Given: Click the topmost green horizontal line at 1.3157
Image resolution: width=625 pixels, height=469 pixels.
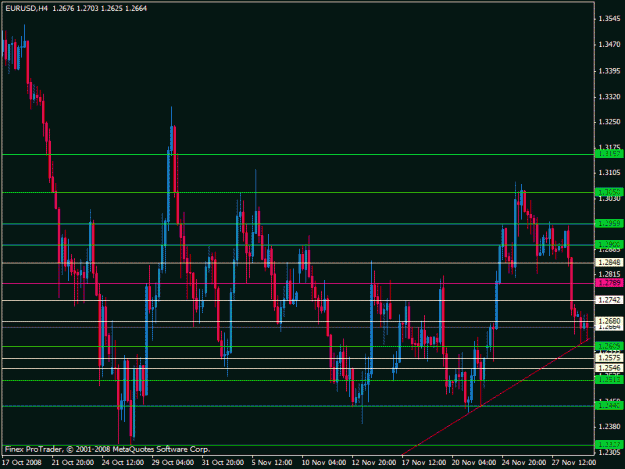Looking at the screenshot, I should [298, 154].
